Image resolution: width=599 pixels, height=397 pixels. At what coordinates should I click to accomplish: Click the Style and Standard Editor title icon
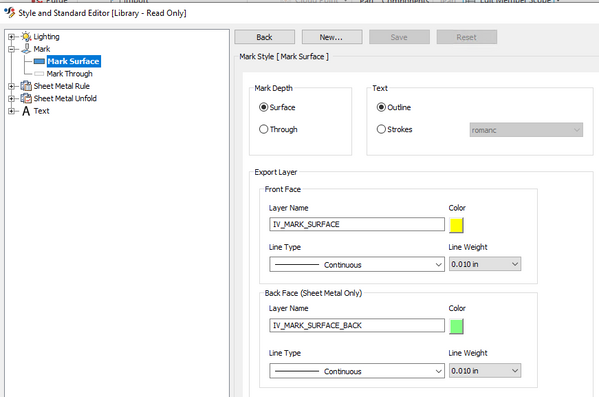(9, 13)
